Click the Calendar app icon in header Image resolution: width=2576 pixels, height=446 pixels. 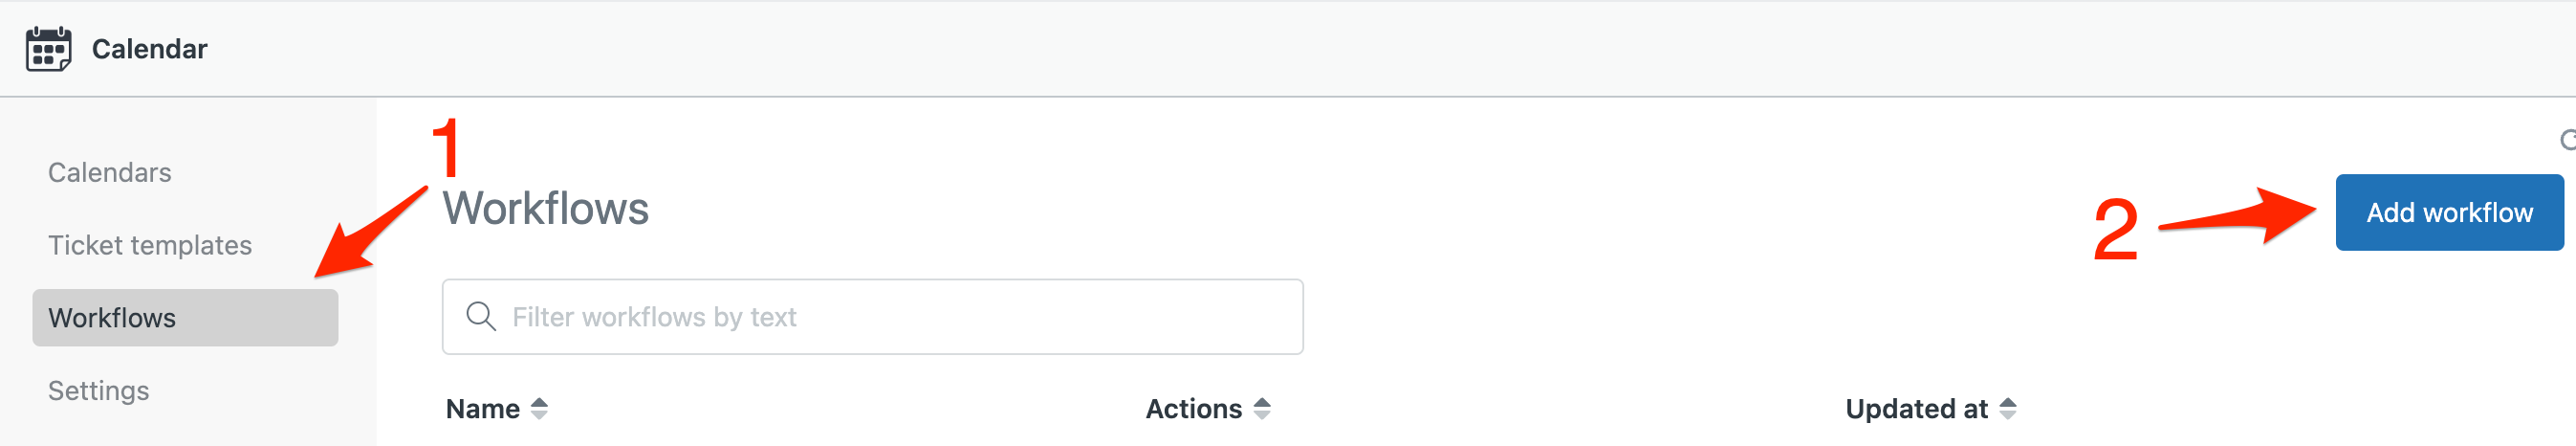coord(48,49)
